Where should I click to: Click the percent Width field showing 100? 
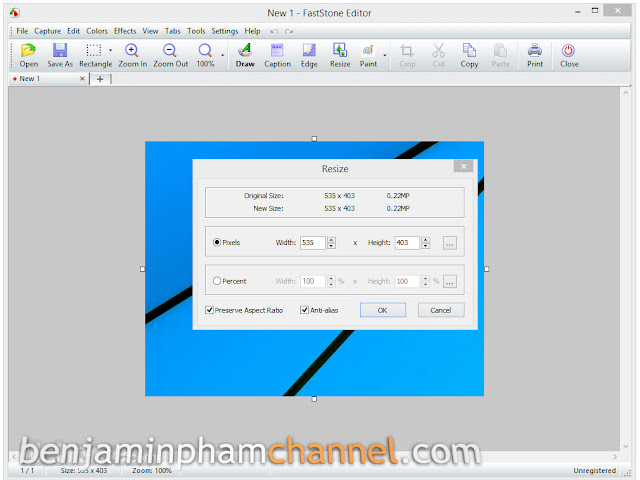point(313,281)
